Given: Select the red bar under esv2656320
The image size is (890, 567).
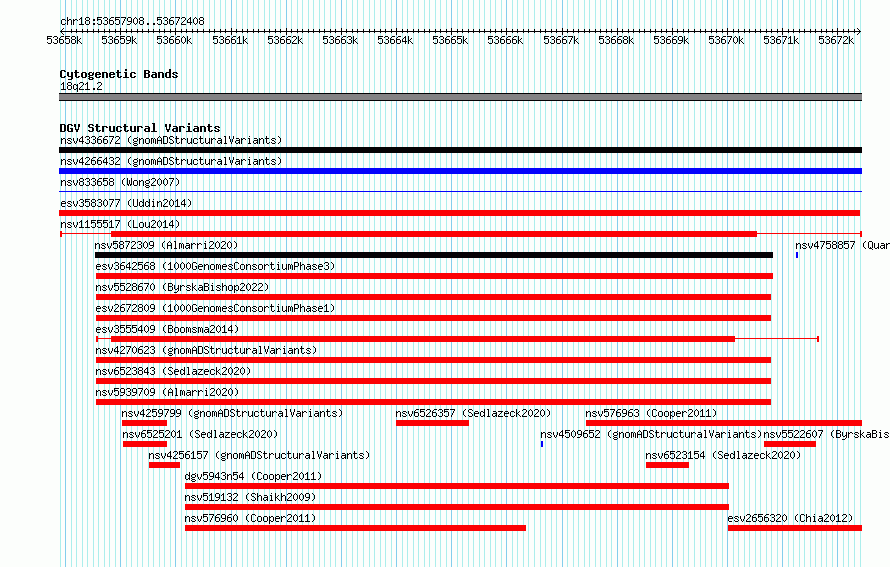Looking at the screenshot, I should coord(795,528).
